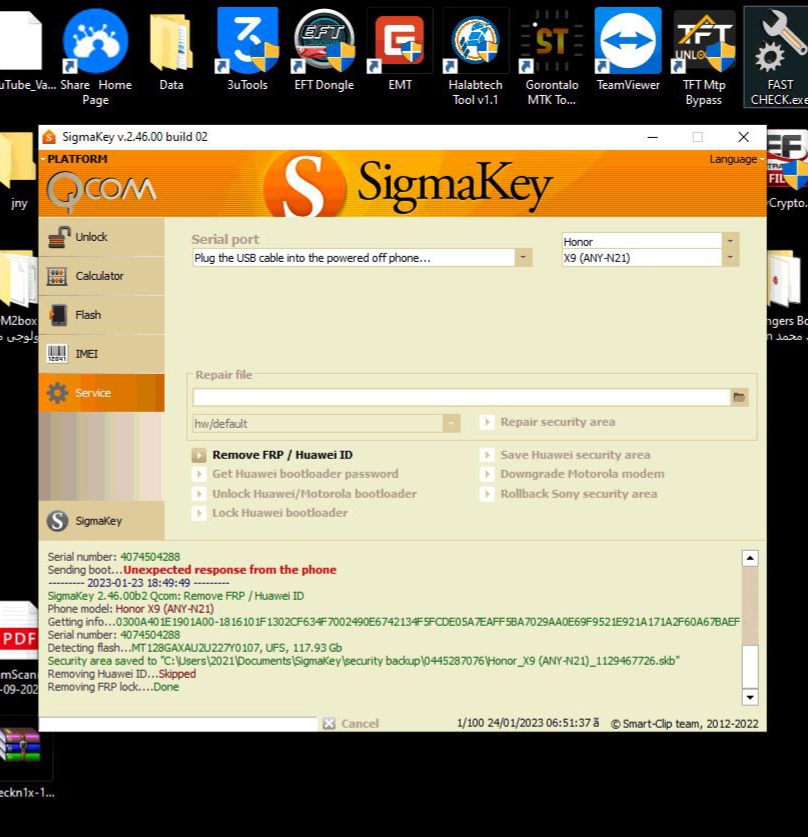808x837 pixels.
Task: Click Save Huawei security area
Action: coord(575,455)
